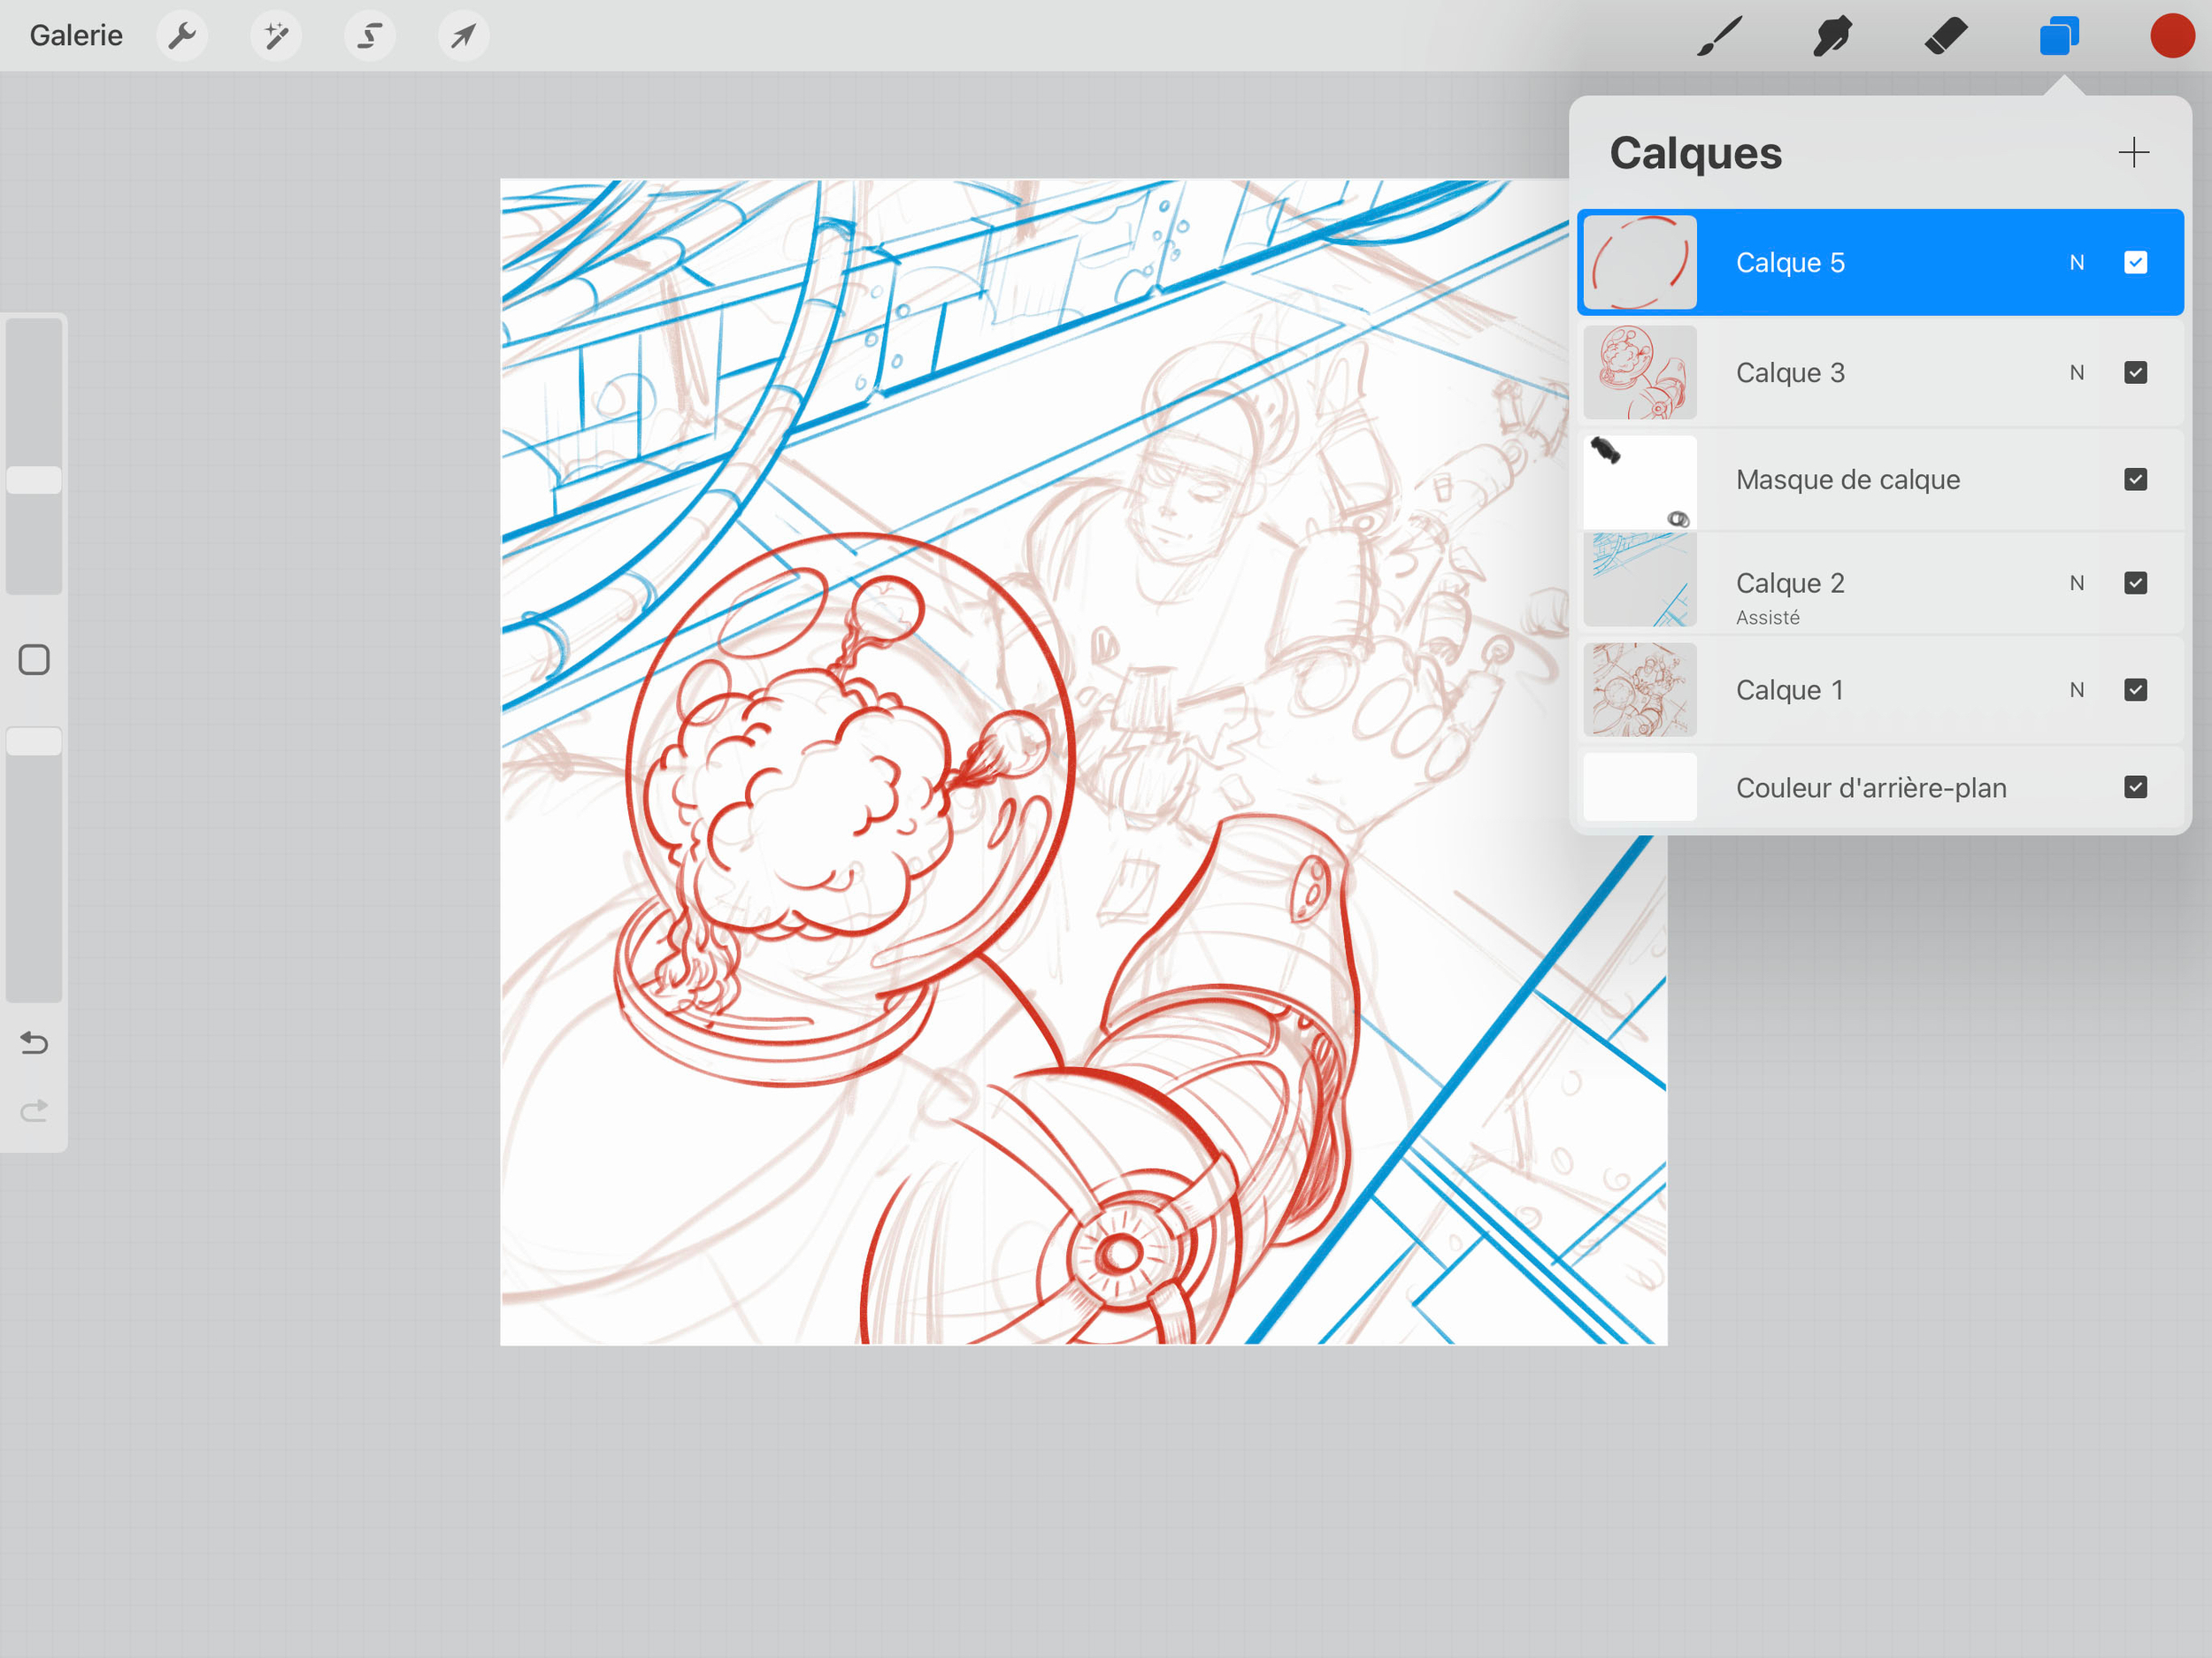Toggle visibility of Masque de calque
The height and width of the screenshot is (1658, 2212).
tap(2135, 479)
